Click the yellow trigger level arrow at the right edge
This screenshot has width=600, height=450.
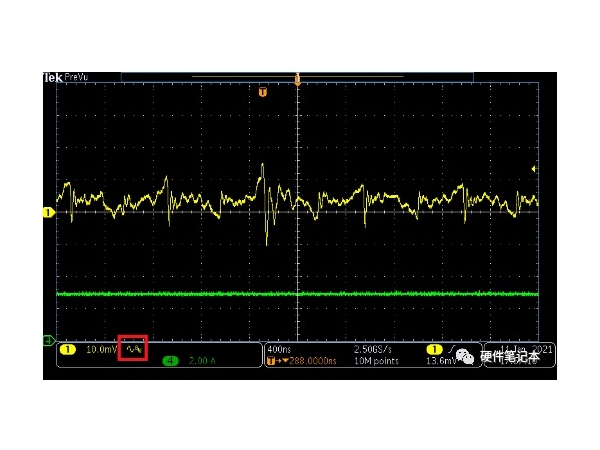click(535, 169)
